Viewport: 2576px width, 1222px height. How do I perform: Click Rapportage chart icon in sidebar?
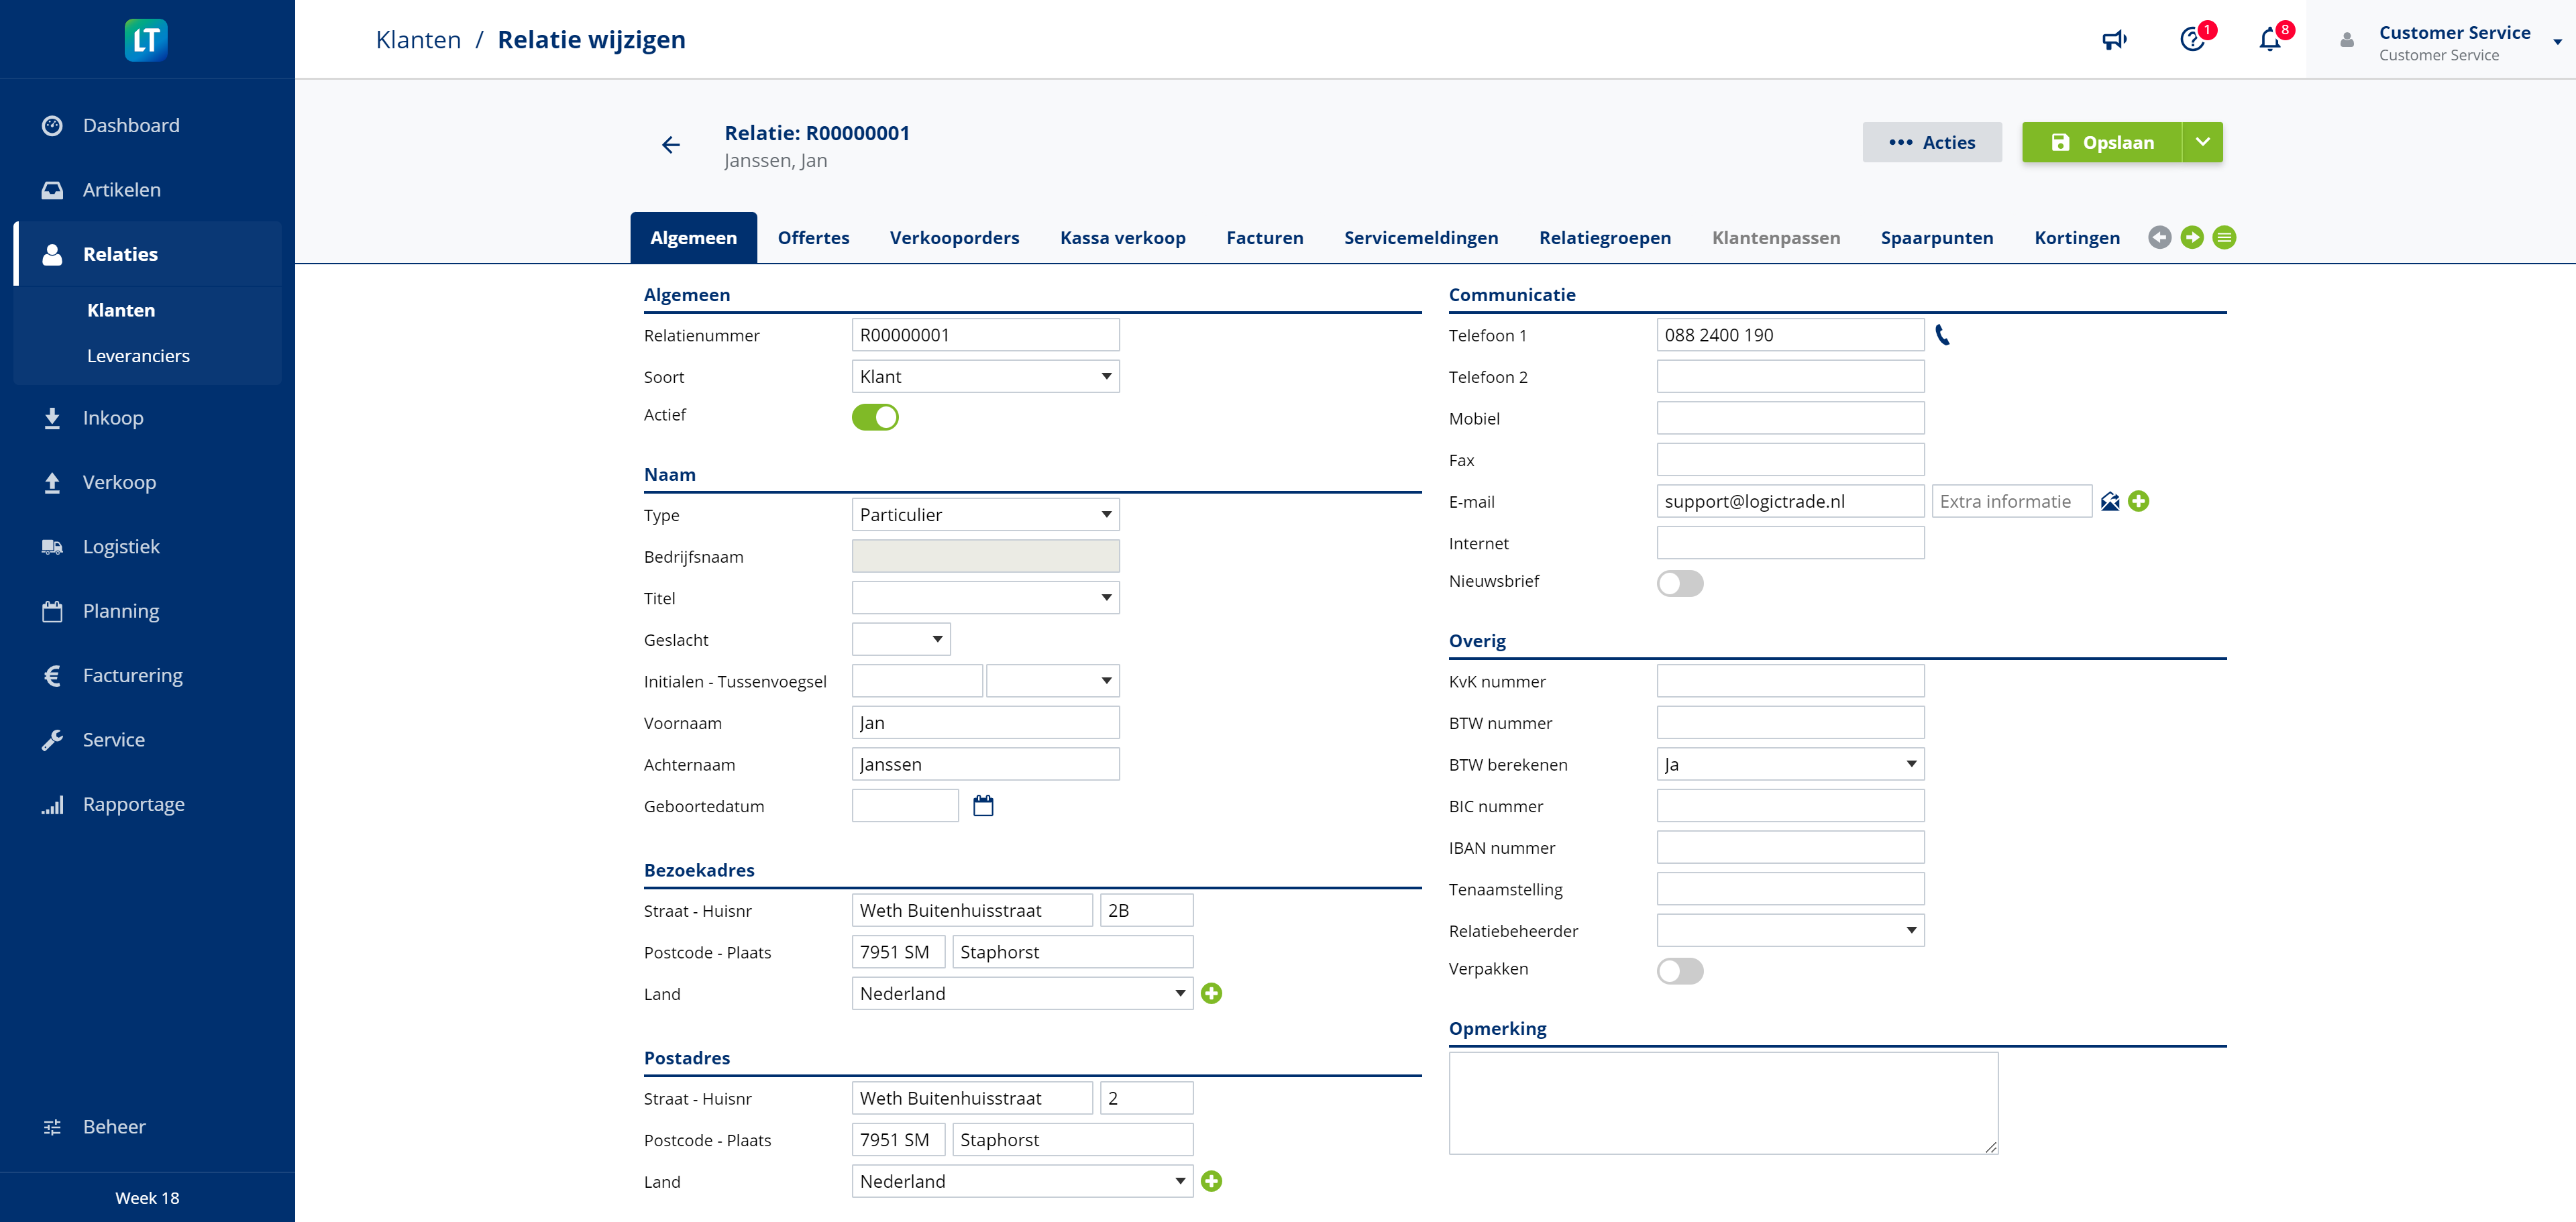[x=52, y=805]
